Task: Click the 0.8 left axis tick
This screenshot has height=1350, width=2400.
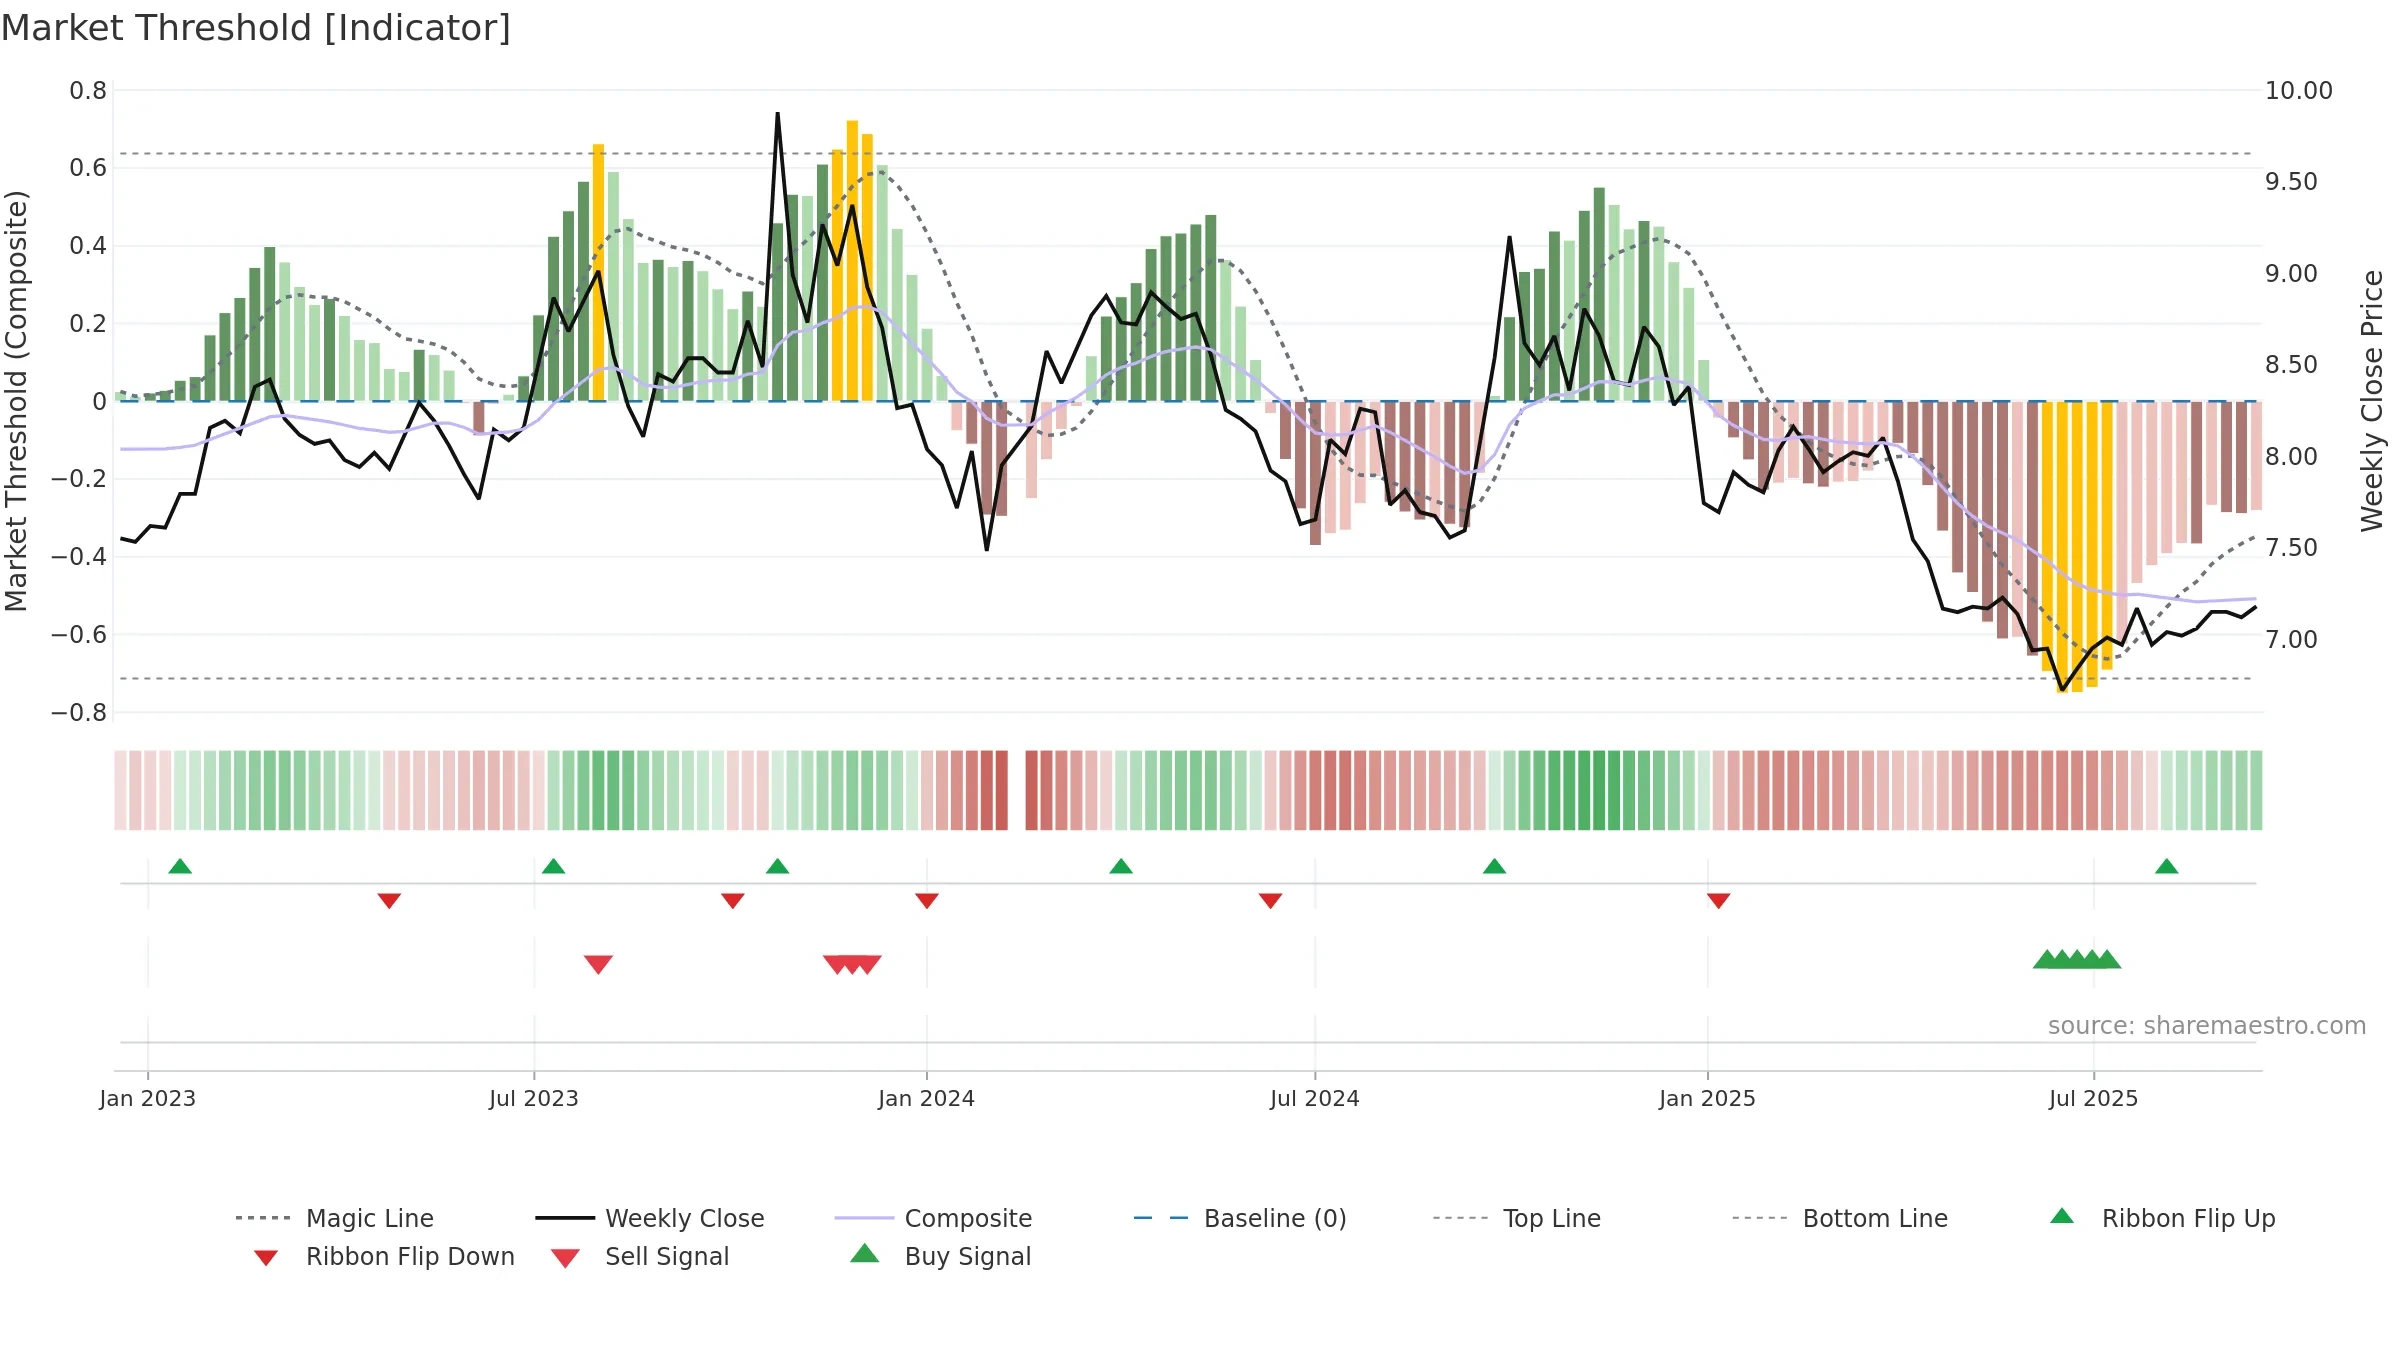Action: (88, 90)
